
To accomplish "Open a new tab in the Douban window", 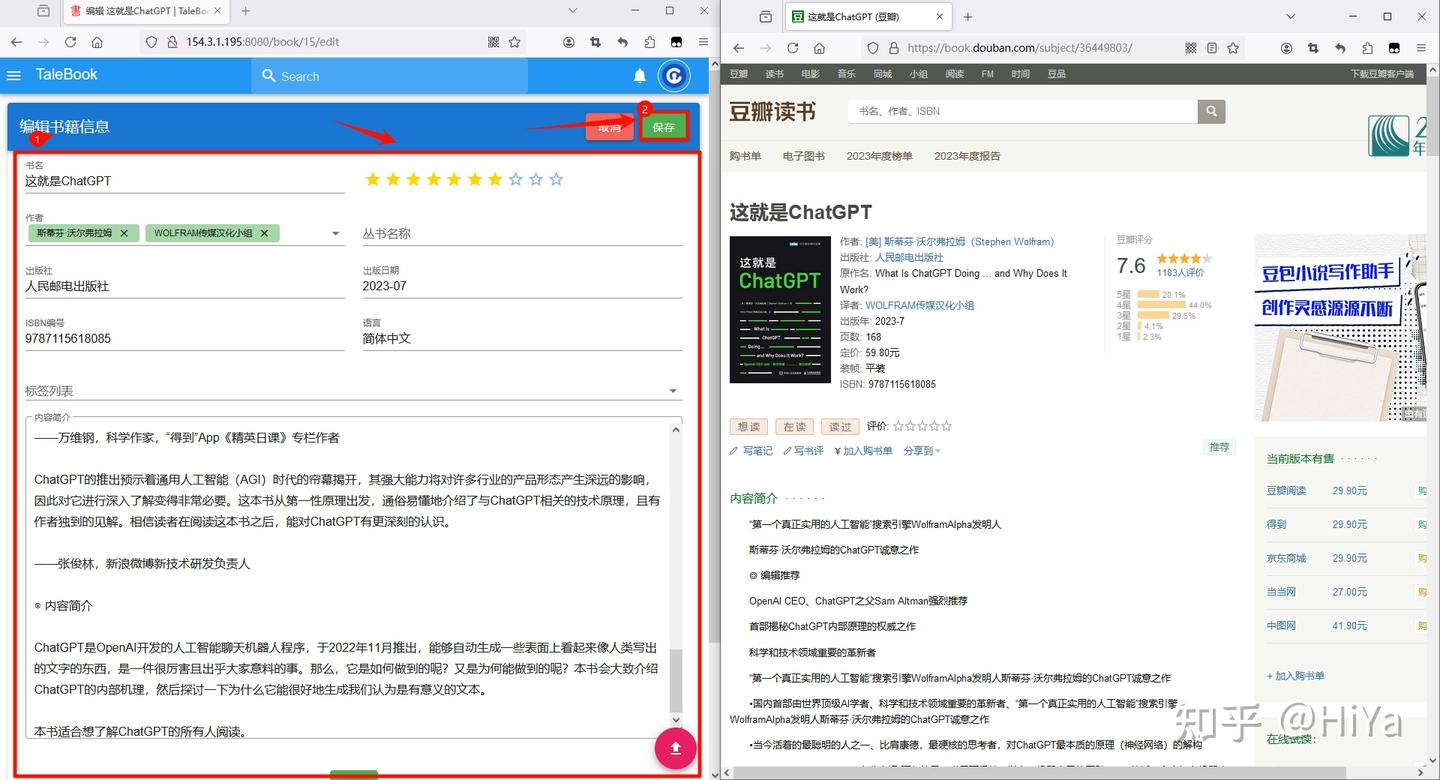I will click(968, 17).
